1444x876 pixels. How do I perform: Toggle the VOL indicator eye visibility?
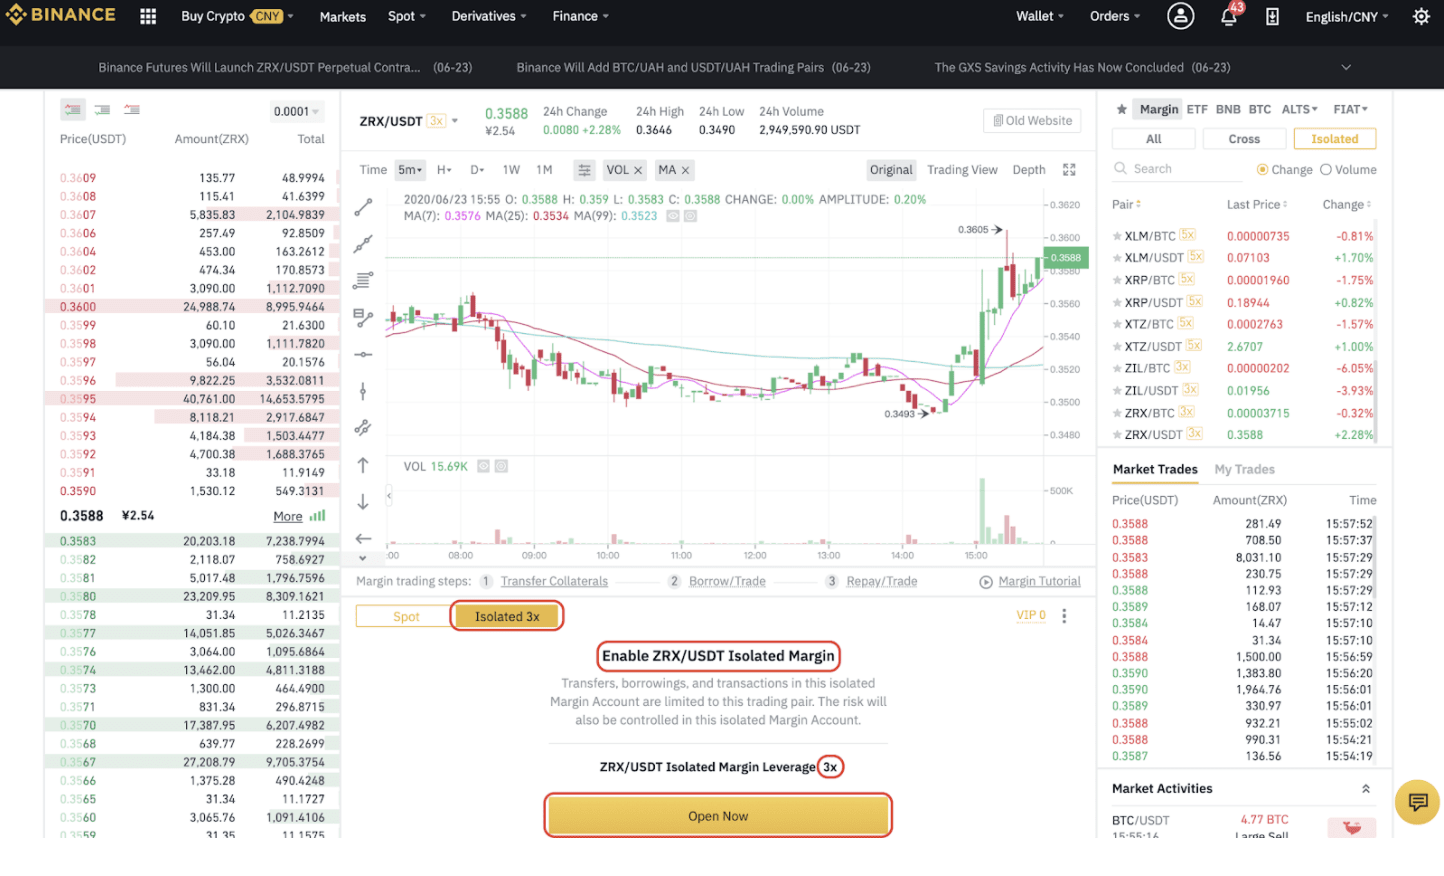(x=484, y=466)
